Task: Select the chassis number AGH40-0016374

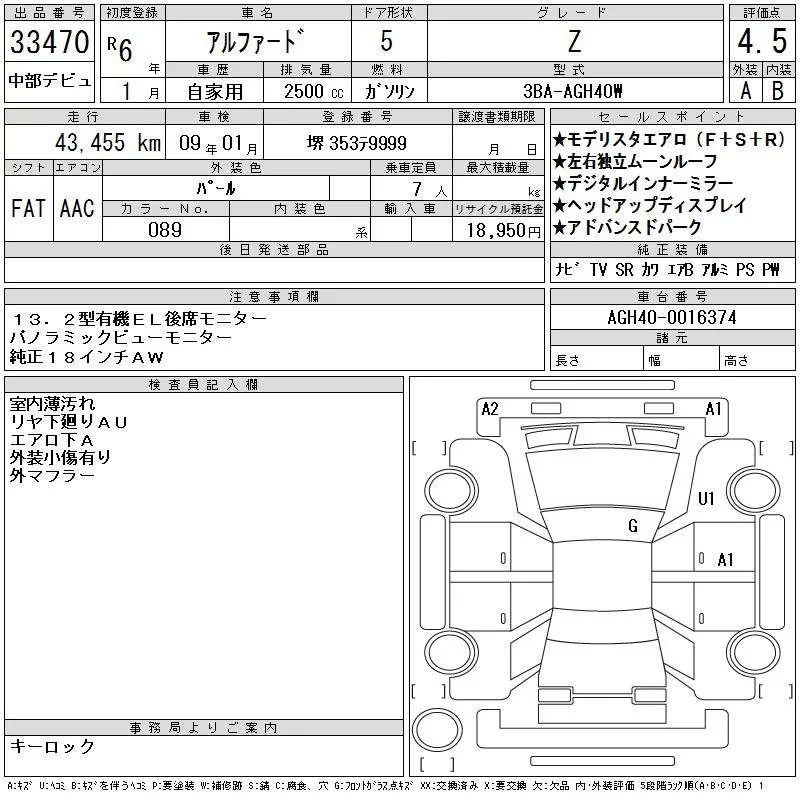Action: tap(672, 318)
